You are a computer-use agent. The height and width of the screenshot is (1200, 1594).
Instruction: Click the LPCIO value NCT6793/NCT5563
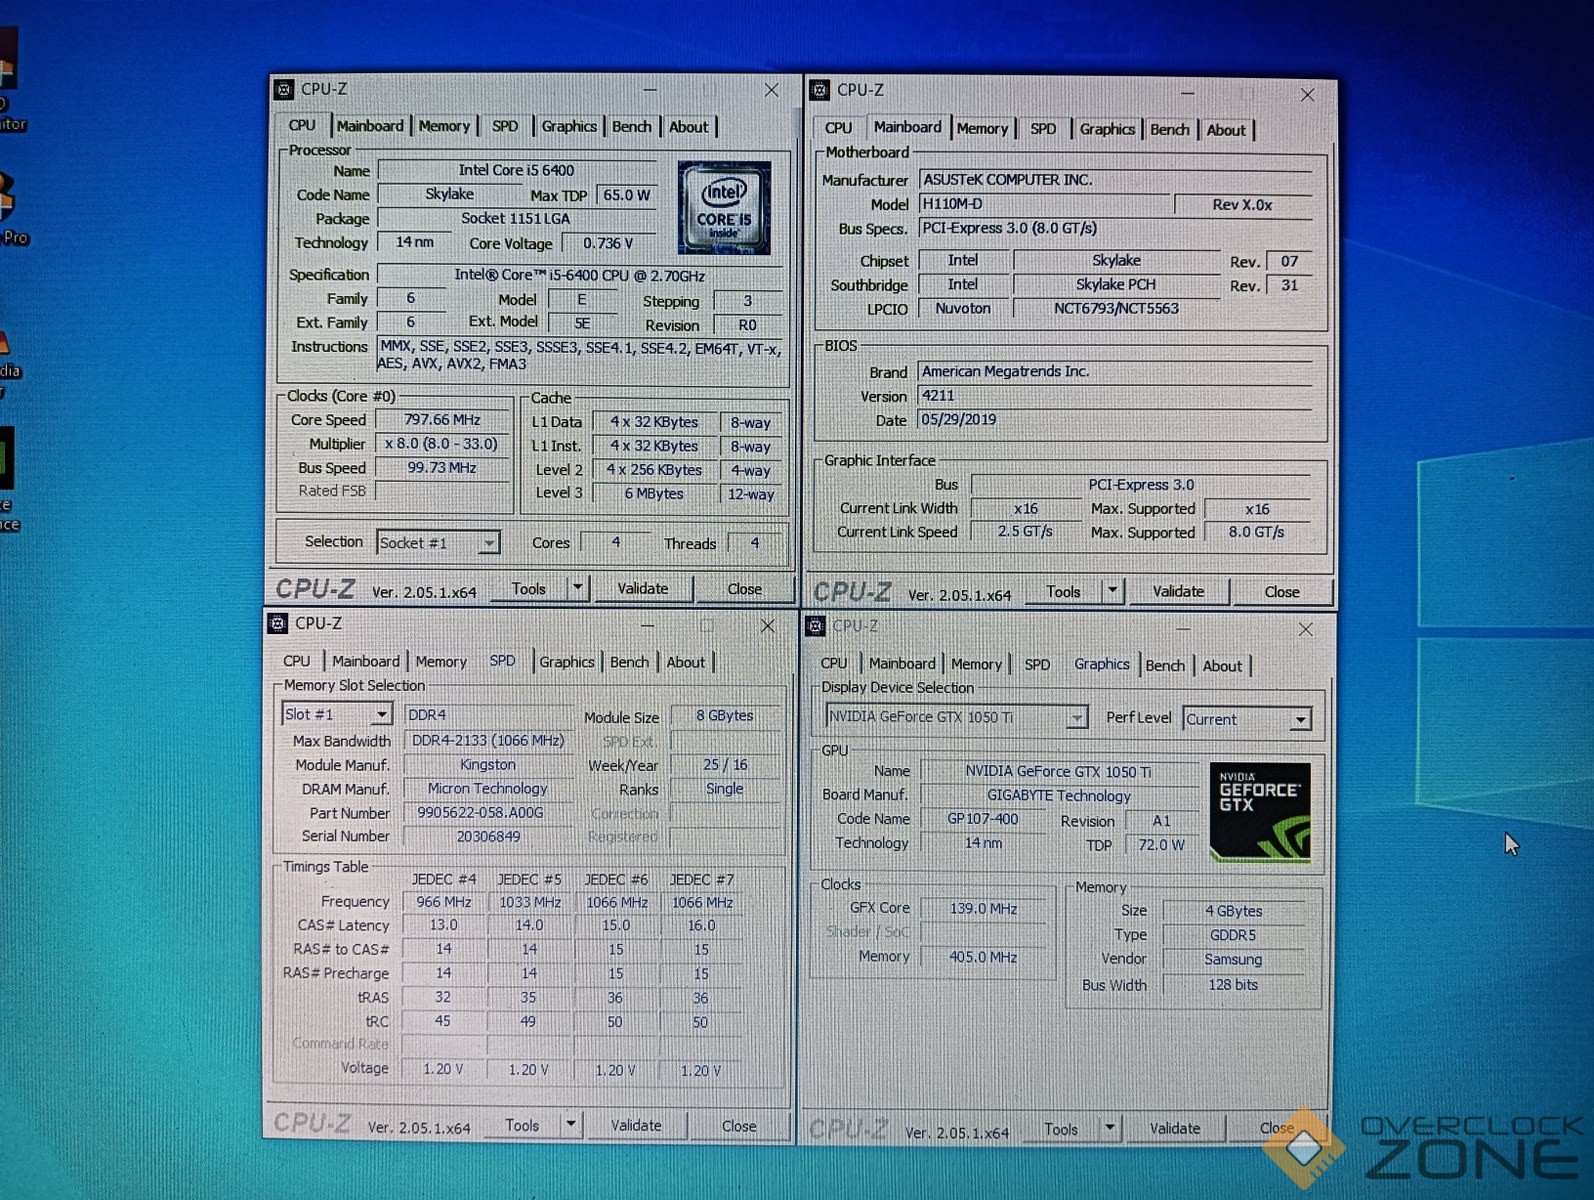tap(1116, 309)
